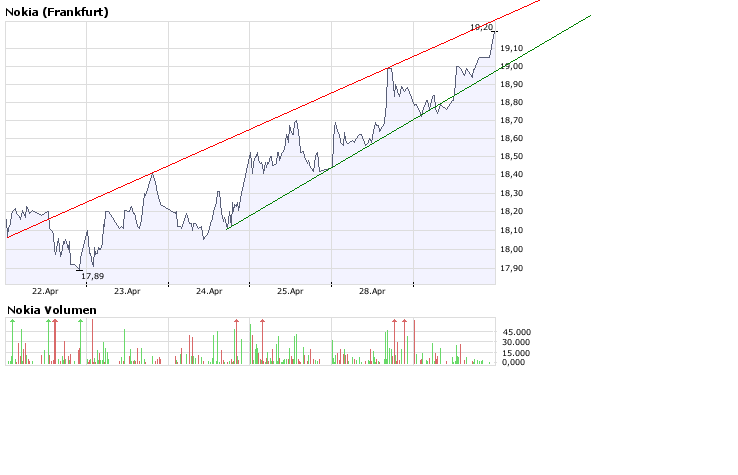Click the 19,00 price axis label
738x475 pixels.
[x=512, y=66]
